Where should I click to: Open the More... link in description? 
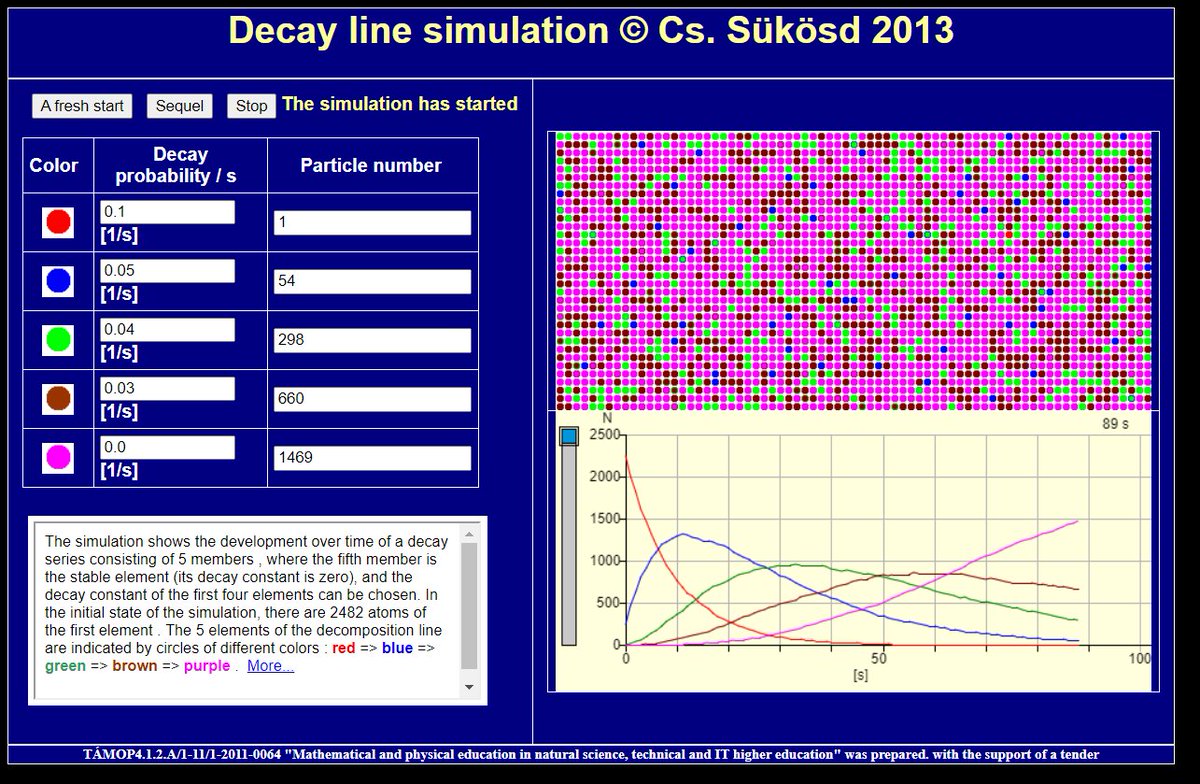tap(271, 666)
